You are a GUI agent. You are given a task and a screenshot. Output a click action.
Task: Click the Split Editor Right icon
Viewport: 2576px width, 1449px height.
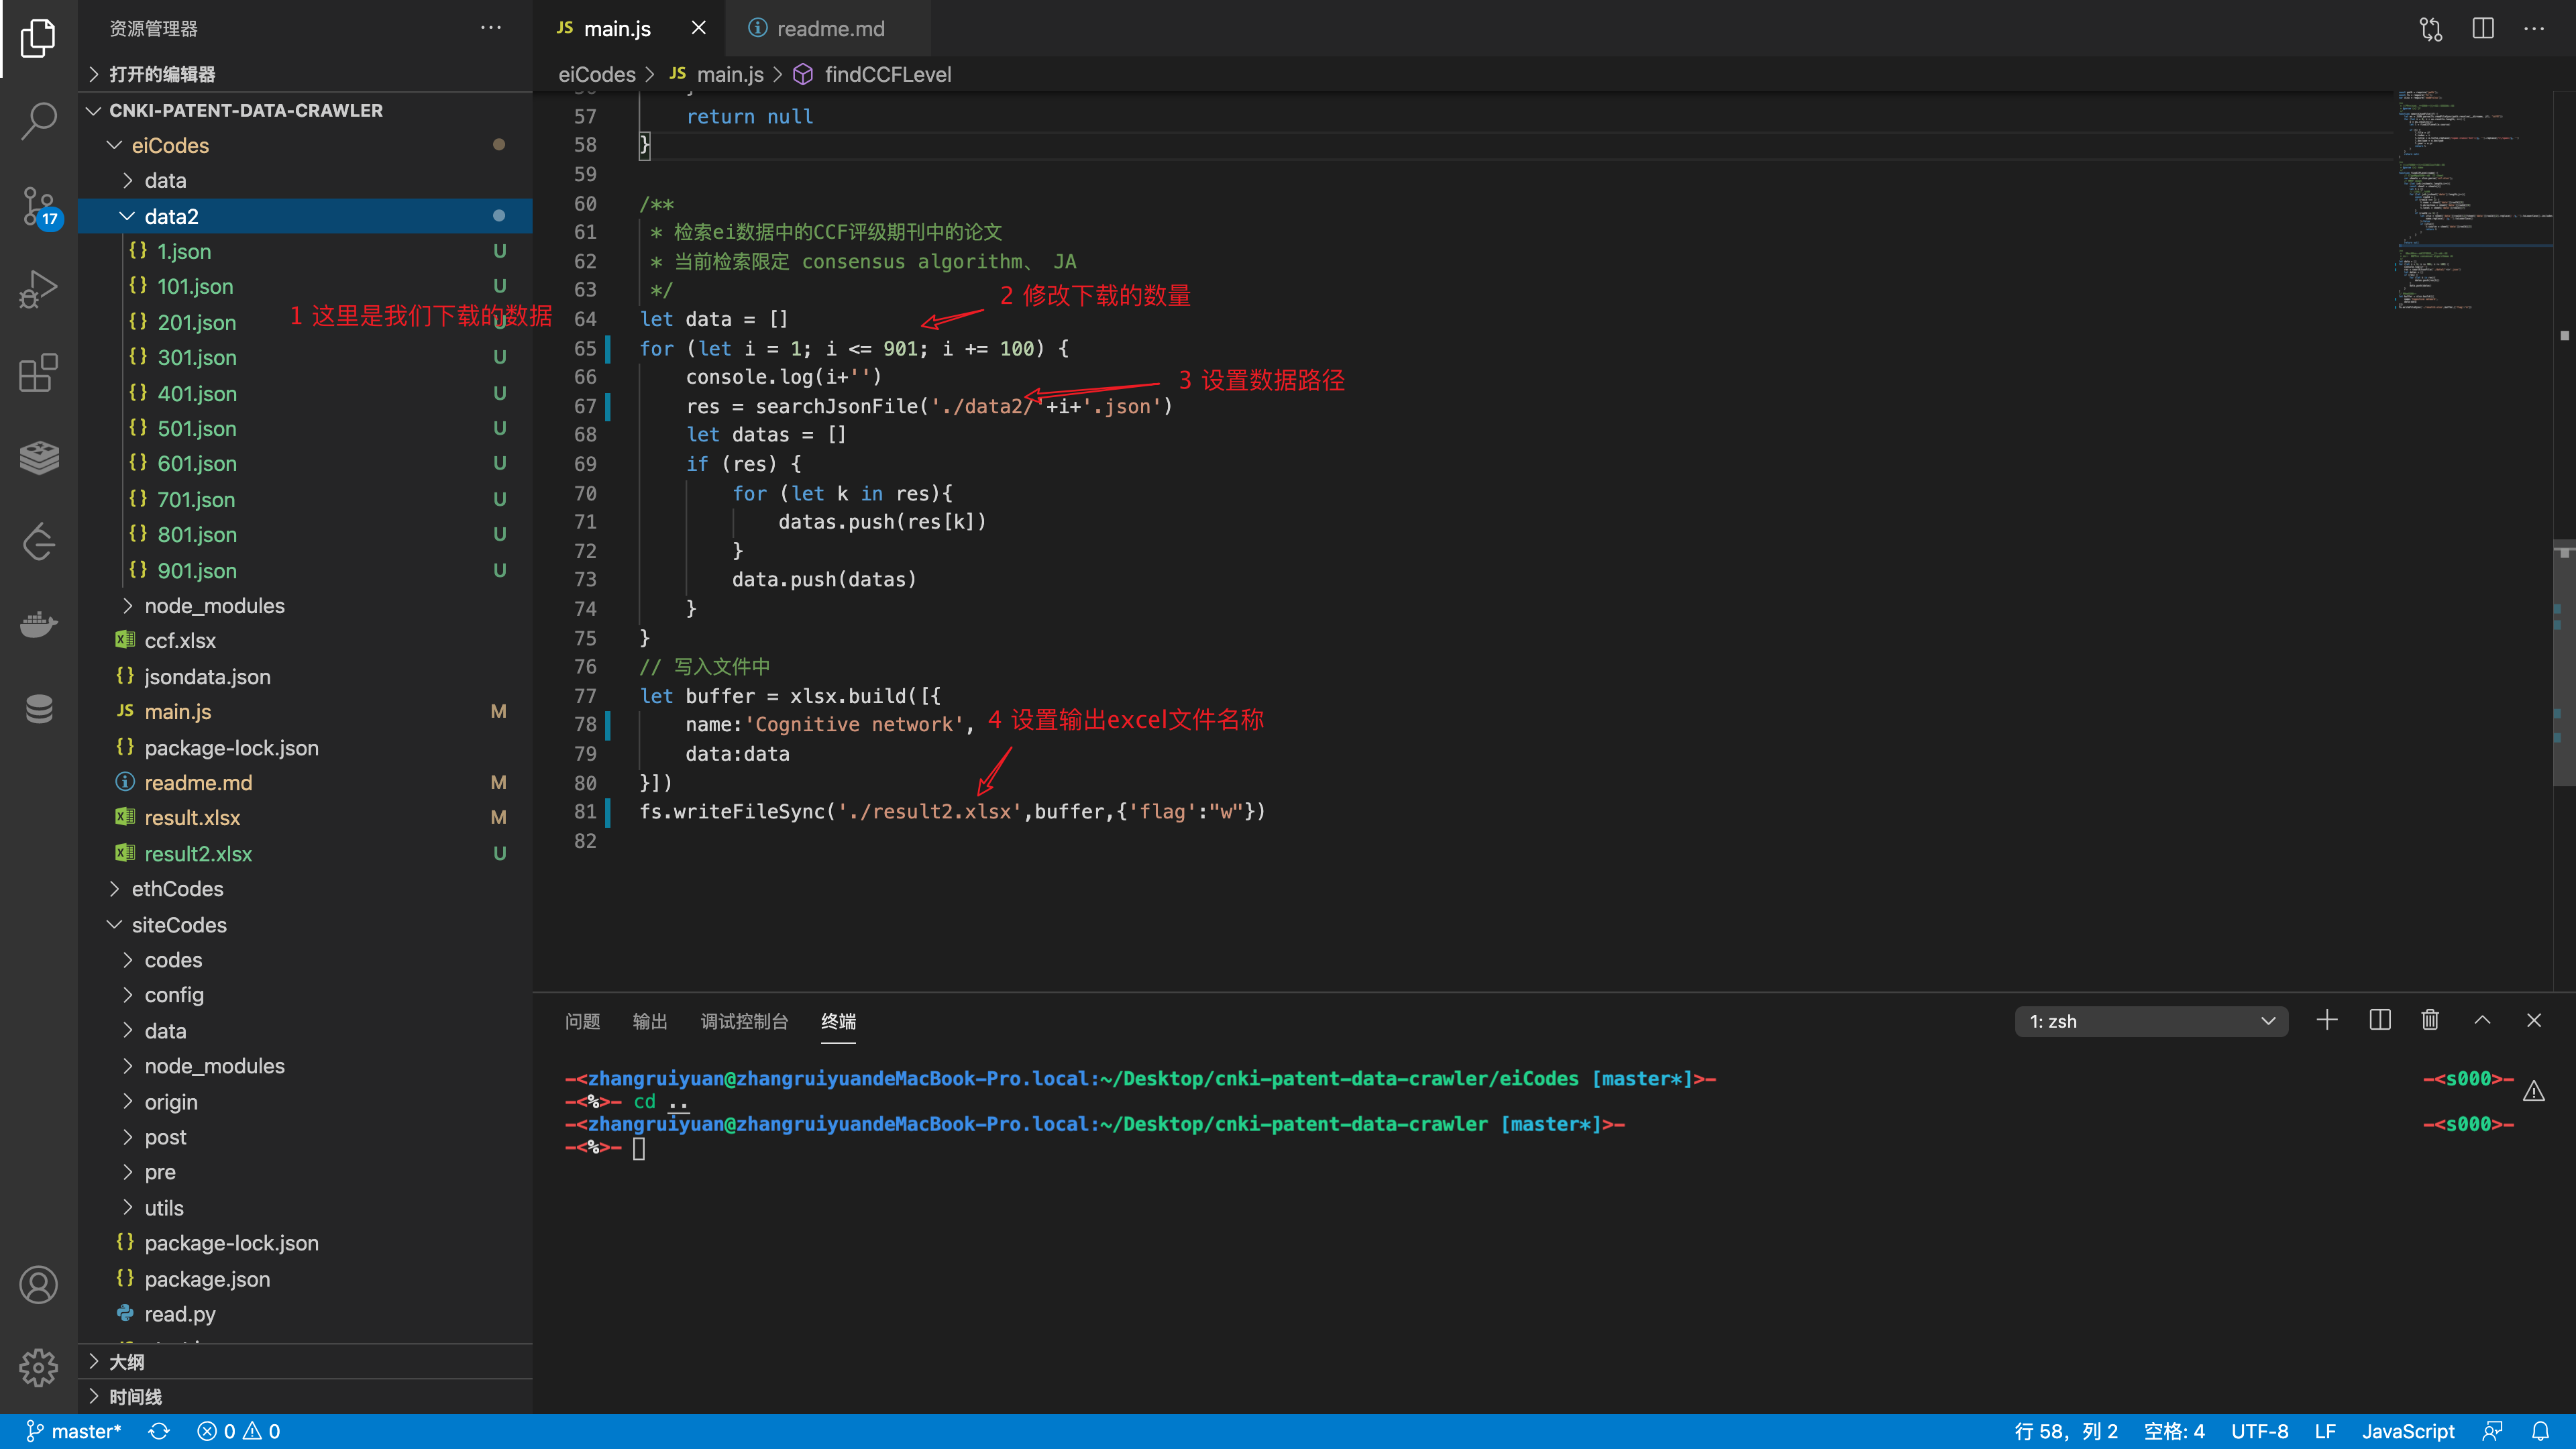click(x=2482, y=28)
